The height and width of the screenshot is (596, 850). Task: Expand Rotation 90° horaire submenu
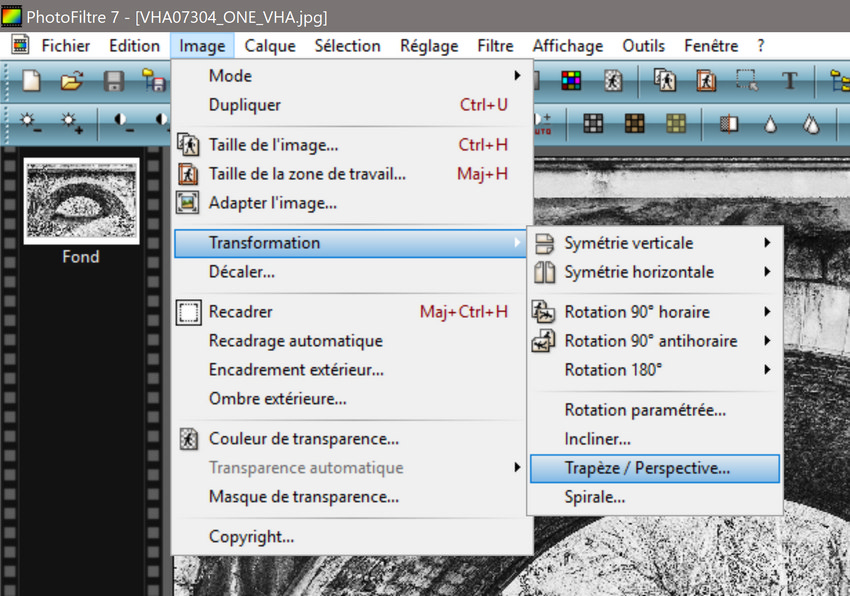[655, 312]
